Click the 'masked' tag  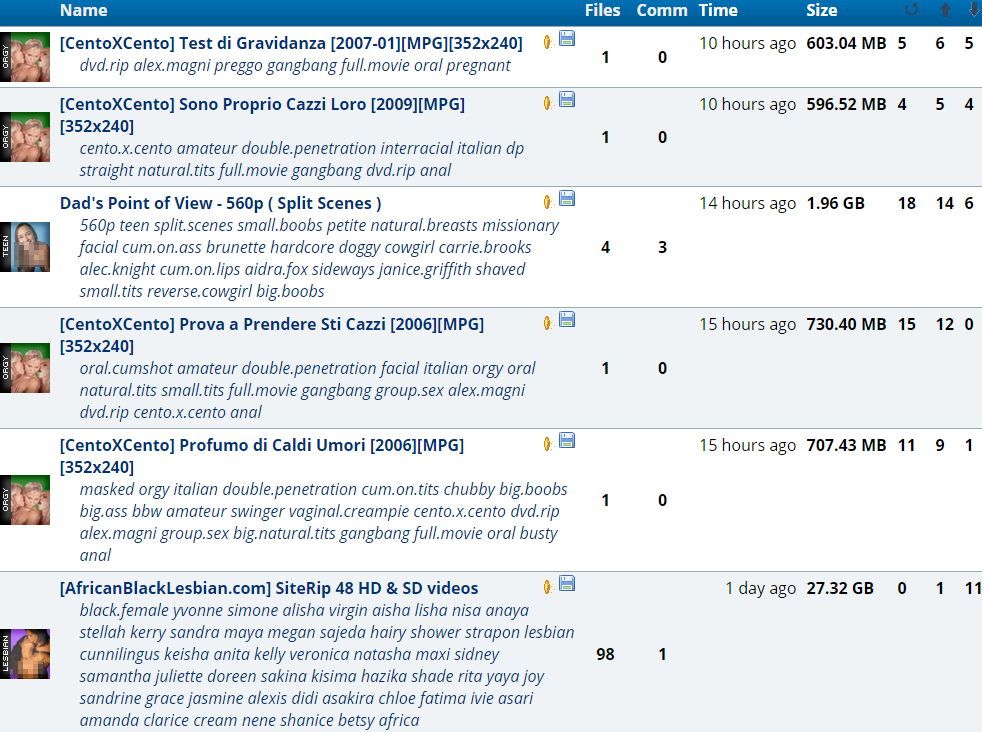[x=107, y=489]
